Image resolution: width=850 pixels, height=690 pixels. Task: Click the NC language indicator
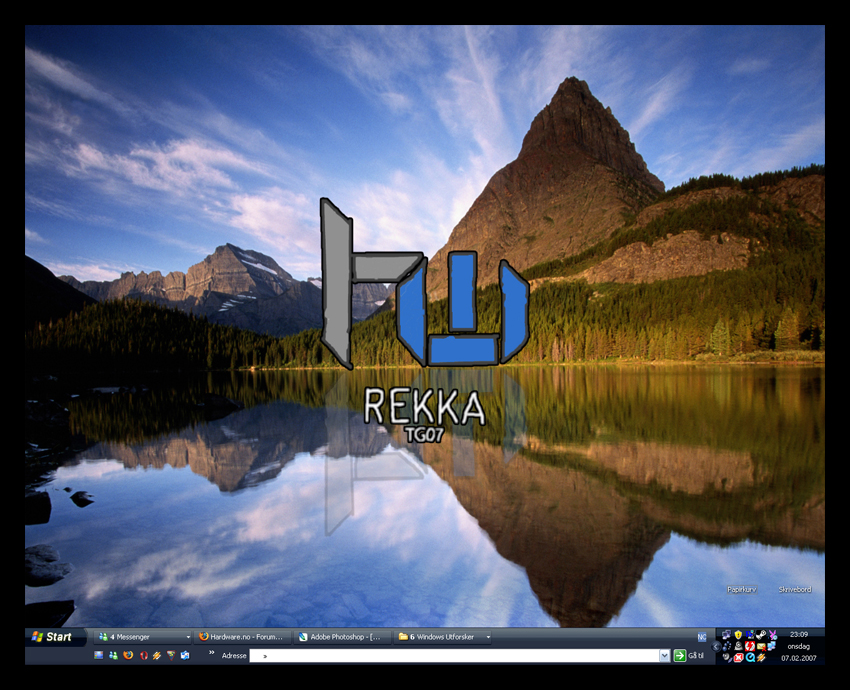click(x=701, y=637)
